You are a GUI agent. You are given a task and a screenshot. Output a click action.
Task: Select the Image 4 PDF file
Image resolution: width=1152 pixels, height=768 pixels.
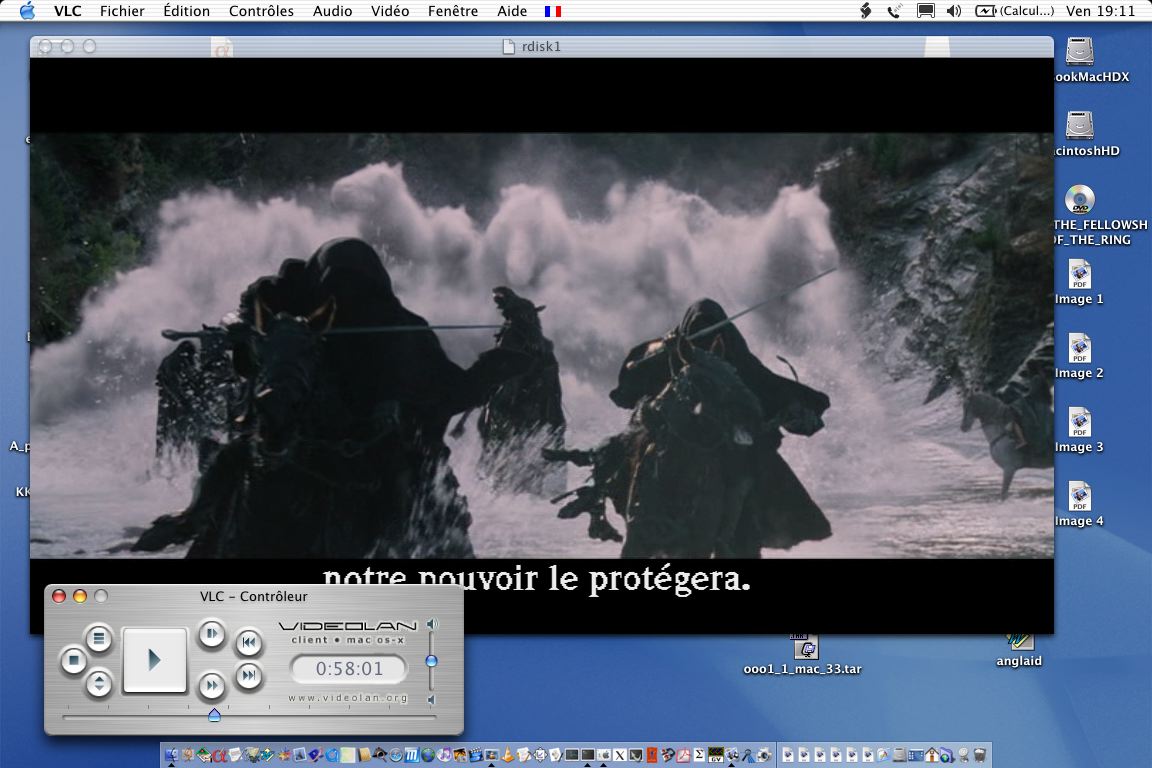(x=1080, y=496)
